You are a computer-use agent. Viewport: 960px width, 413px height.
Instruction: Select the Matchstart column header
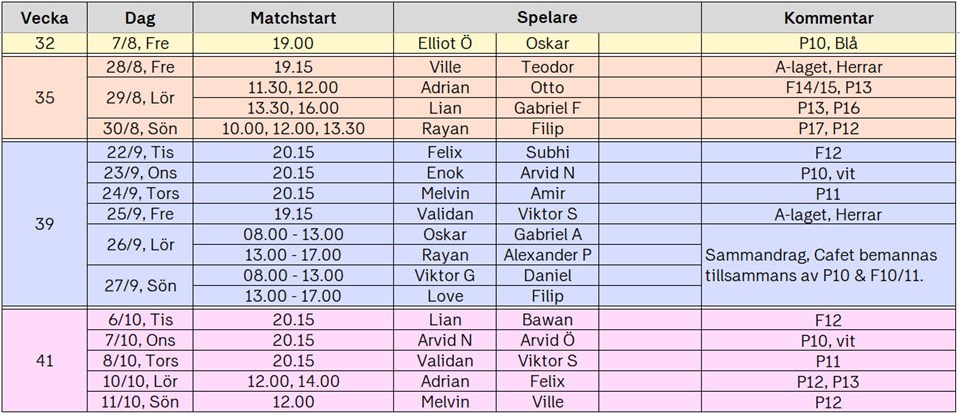293,18
